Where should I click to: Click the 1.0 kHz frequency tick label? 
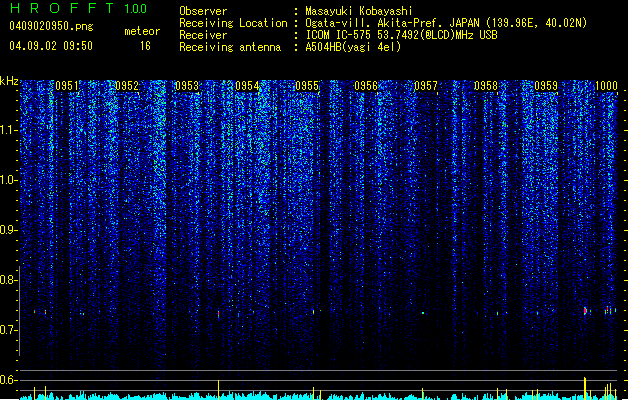pyautogui.click(x=9, y=180)
